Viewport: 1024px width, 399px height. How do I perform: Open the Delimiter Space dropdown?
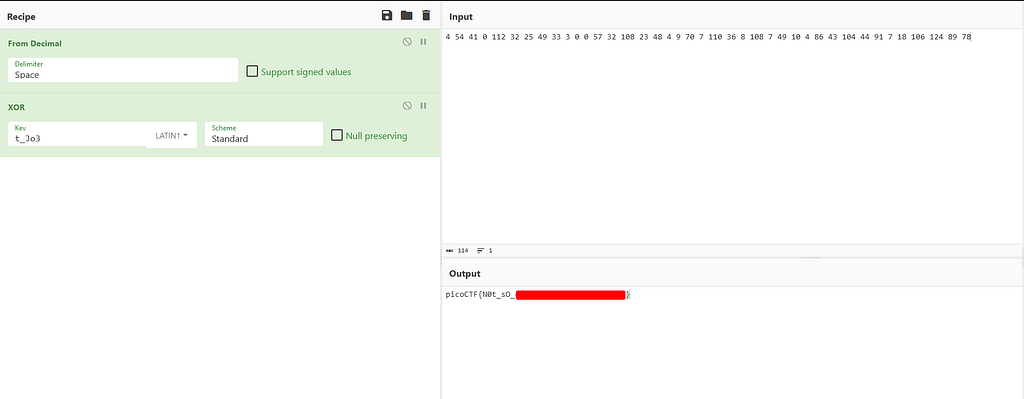(x=123, y=70)
